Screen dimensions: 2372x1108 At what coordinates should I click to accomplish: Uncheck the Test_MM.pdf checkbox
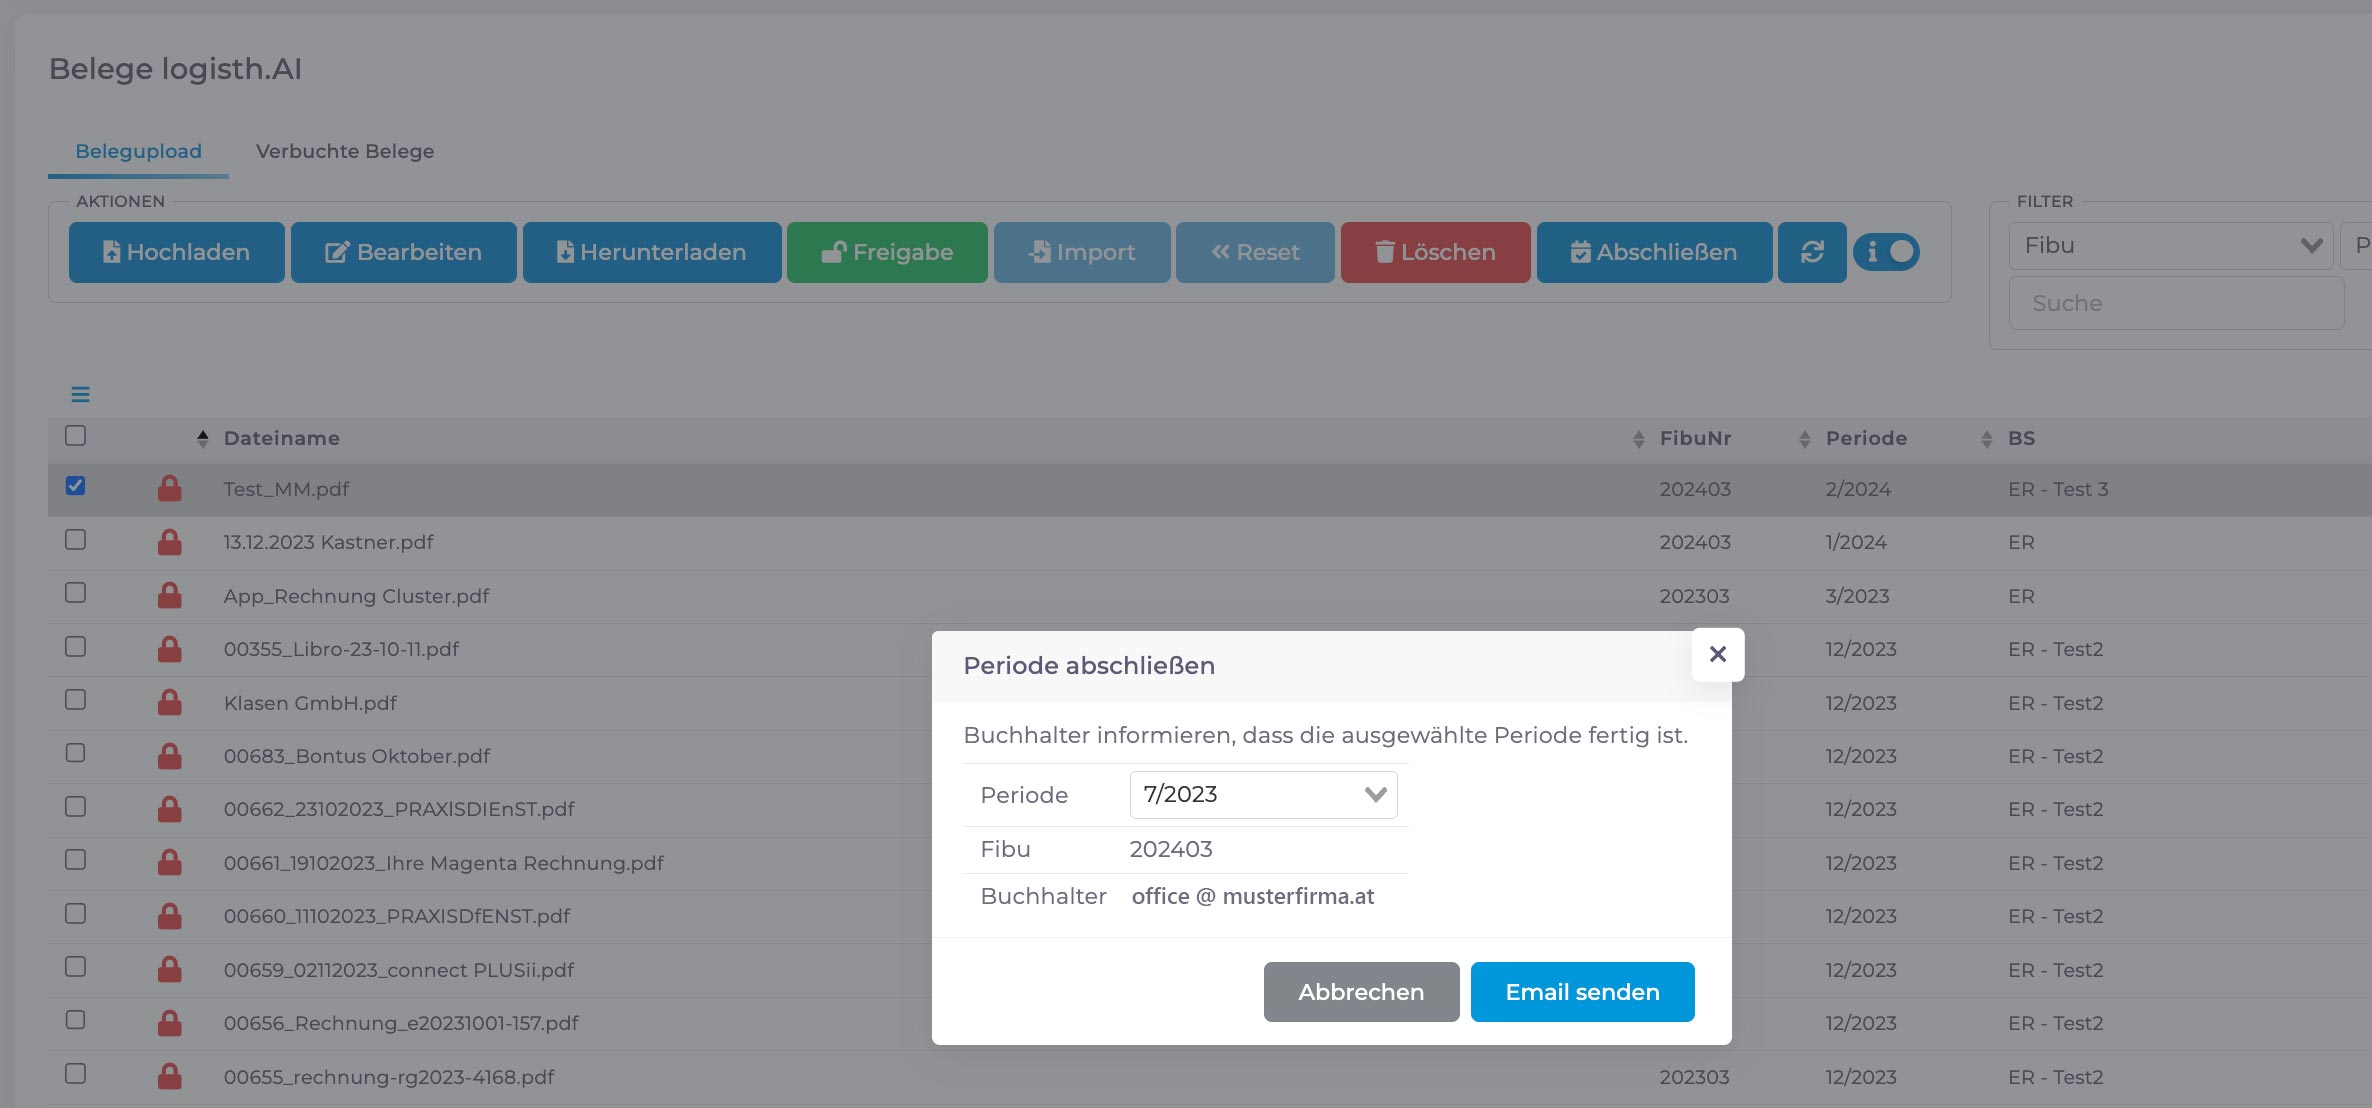[75, 486]
